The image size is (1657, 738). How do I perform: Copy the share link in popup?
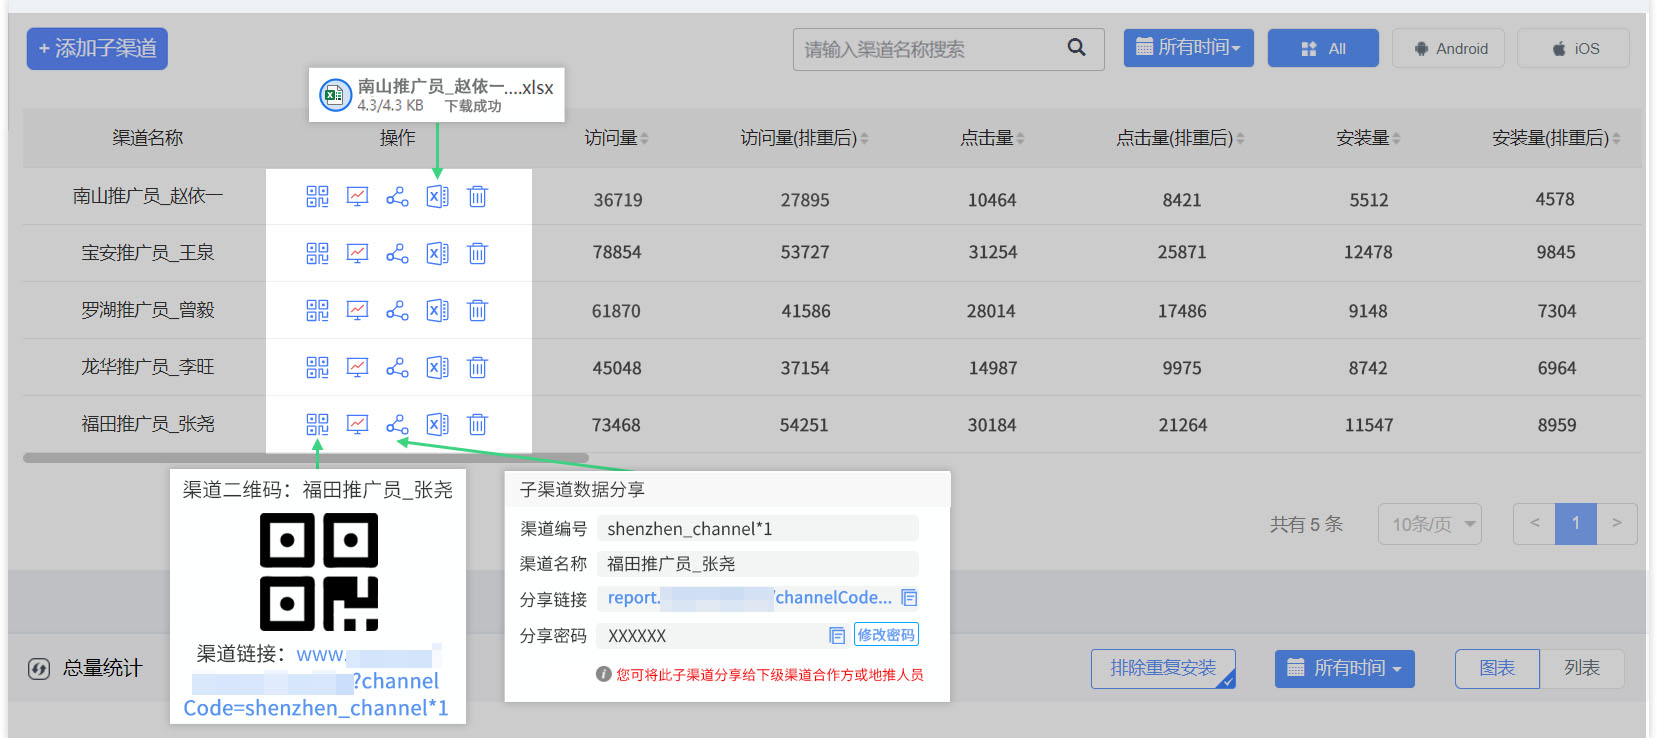click(x=909, y=598)
